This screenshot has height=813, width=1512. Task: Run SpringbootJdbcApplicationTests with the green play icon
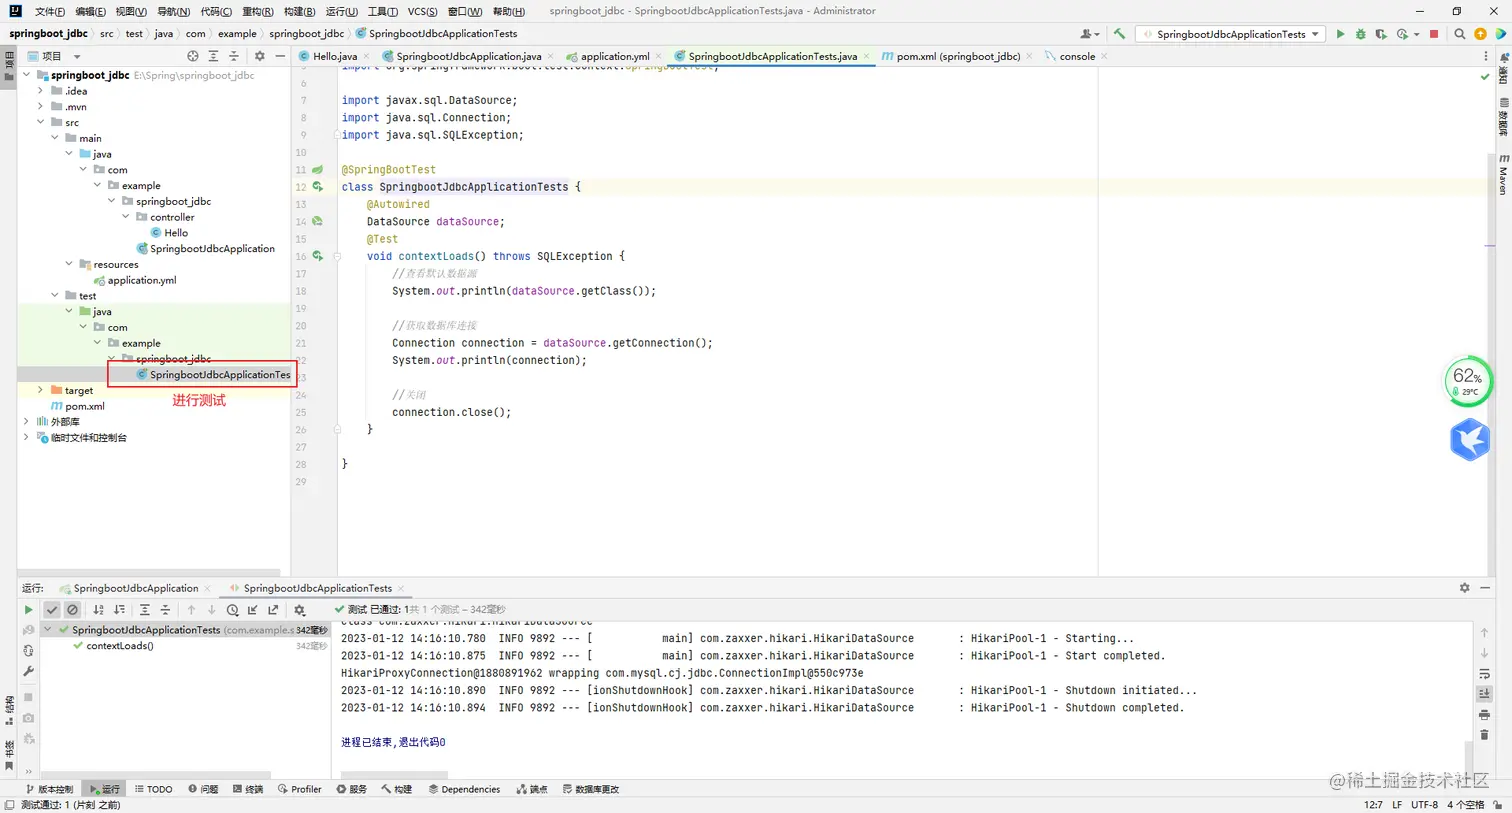point(1340,34)
